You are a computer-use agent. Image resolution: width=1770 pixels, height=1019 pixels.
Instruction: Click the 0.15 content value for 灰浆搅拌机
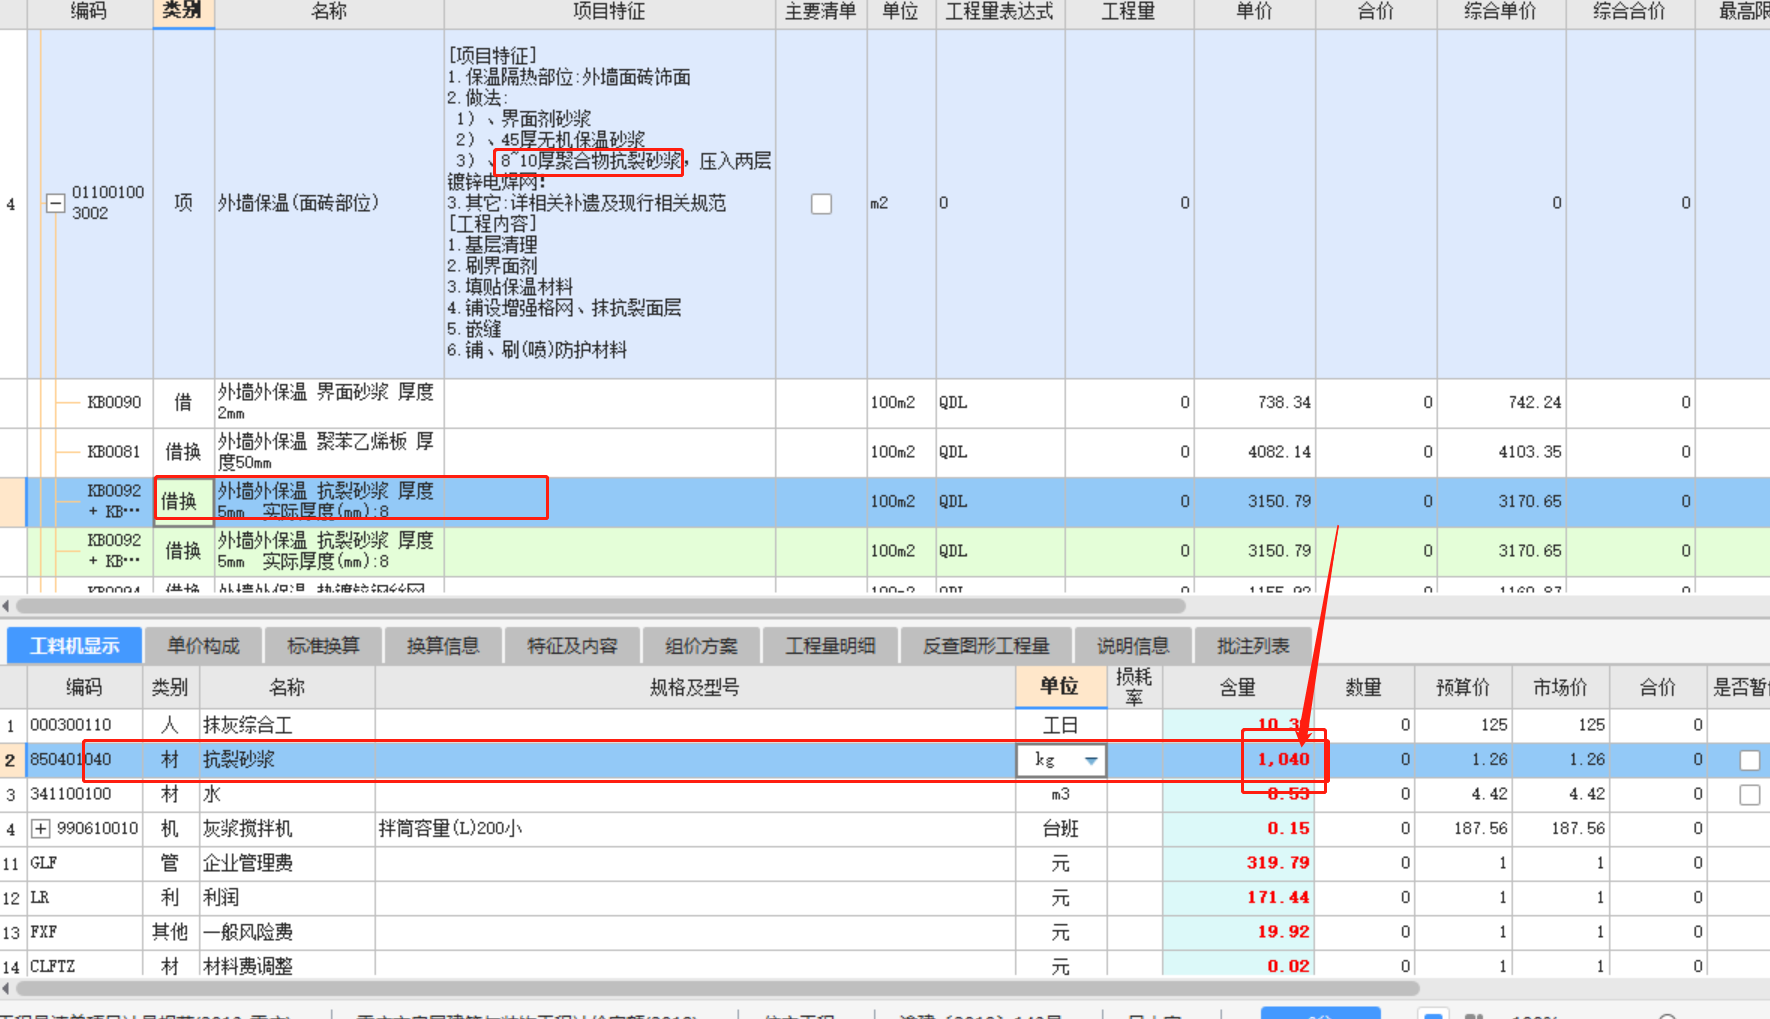1237,829
